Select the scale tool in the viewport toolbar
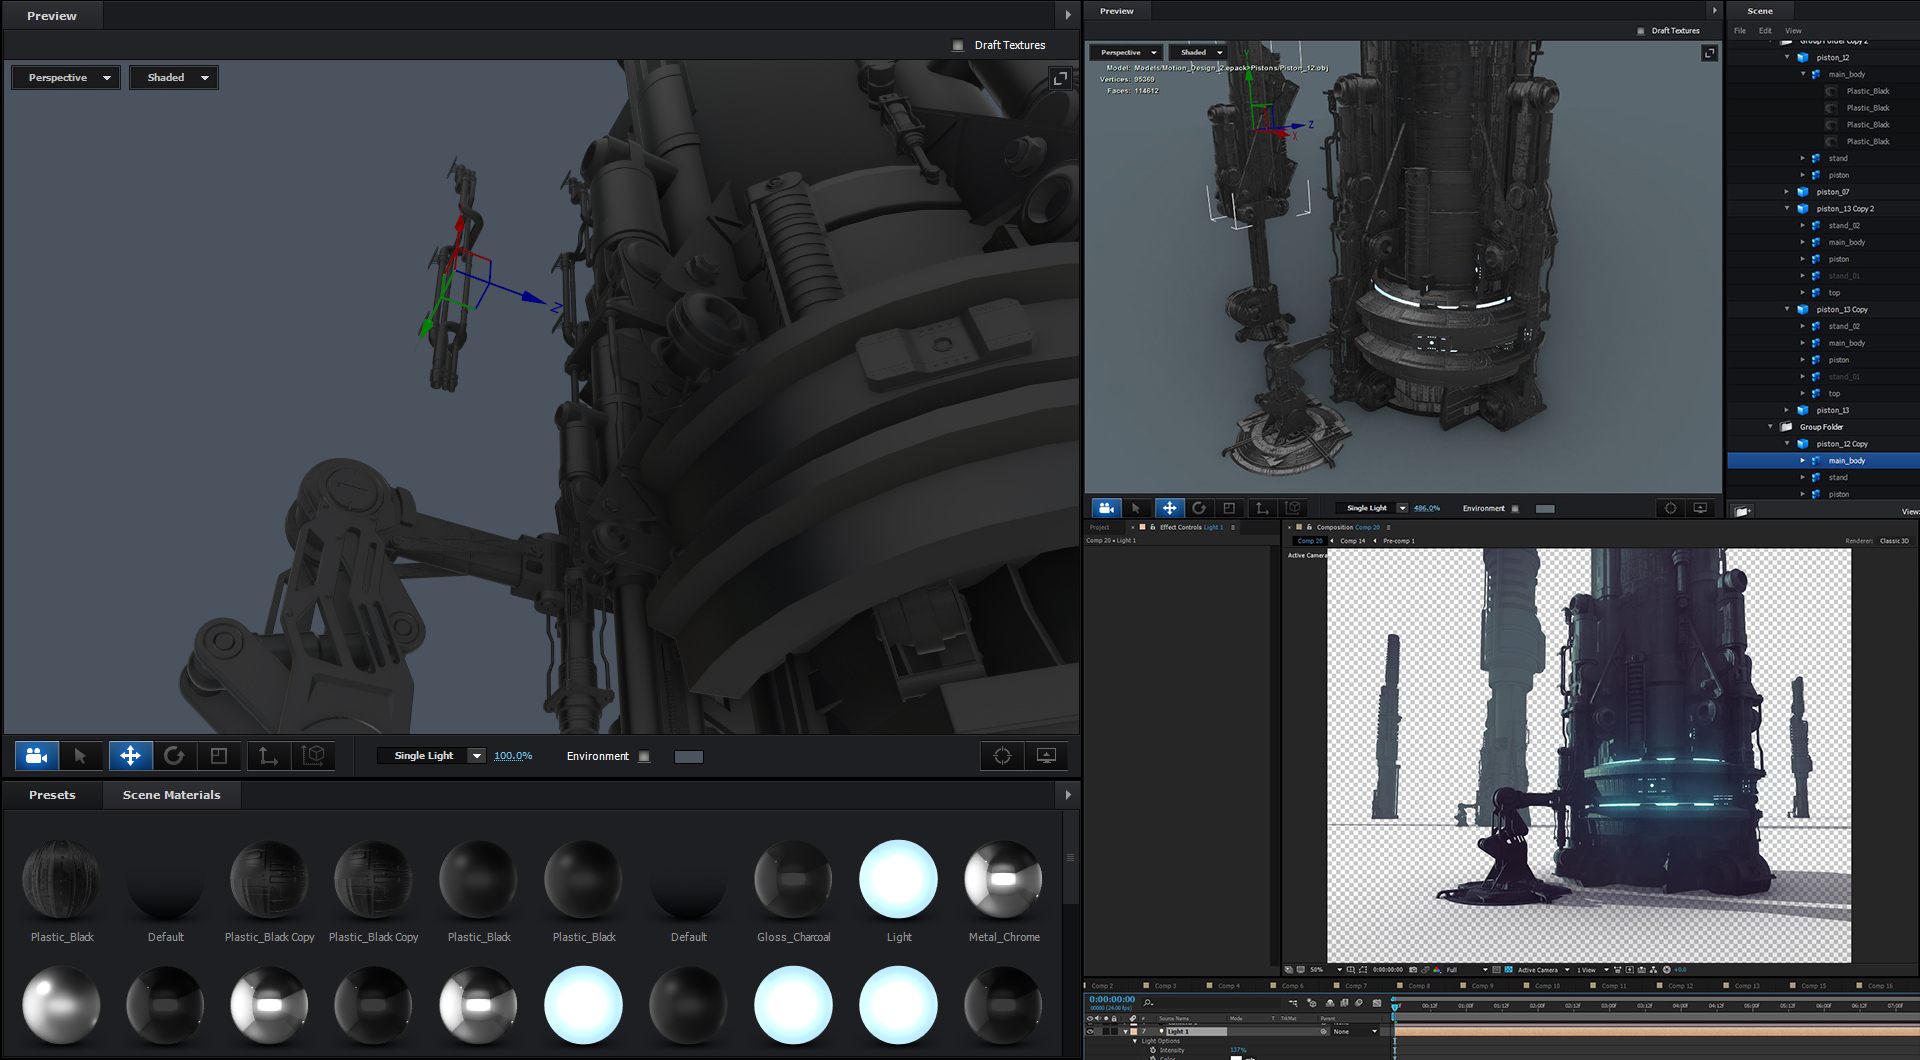 coord(220,756)
